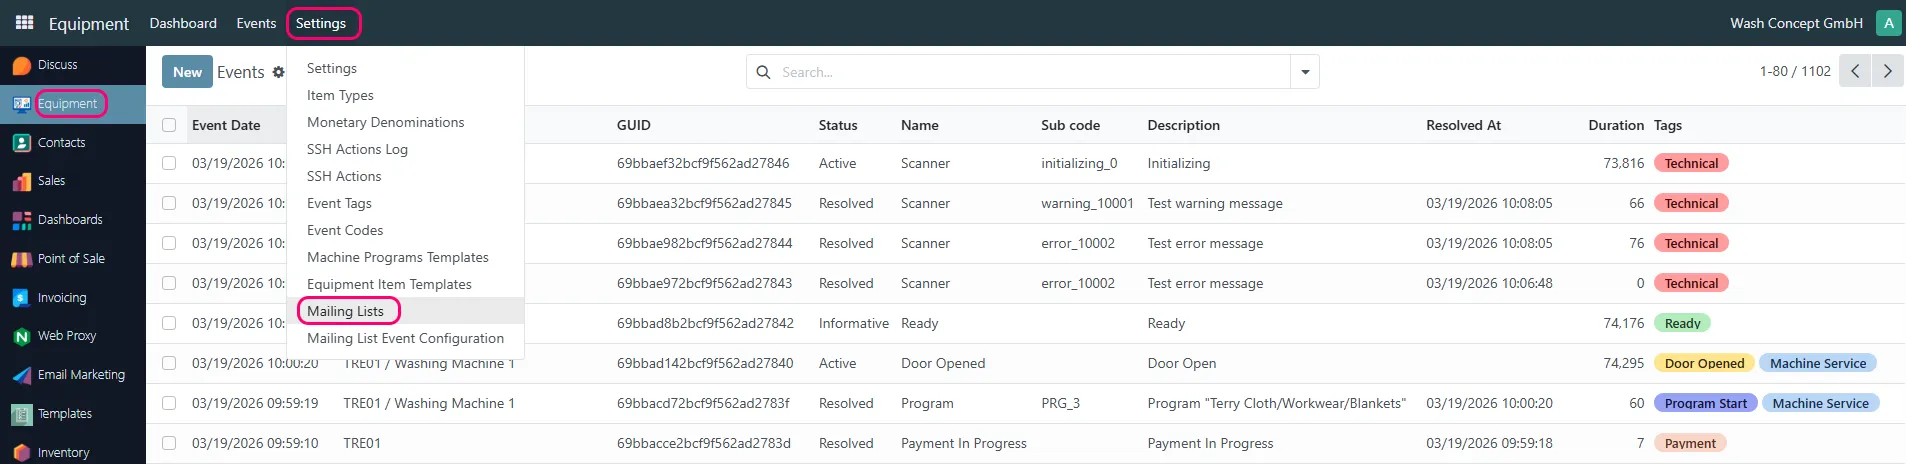Screen dimensions: 1906x464
Task: Click the New button
Action: 187,72
